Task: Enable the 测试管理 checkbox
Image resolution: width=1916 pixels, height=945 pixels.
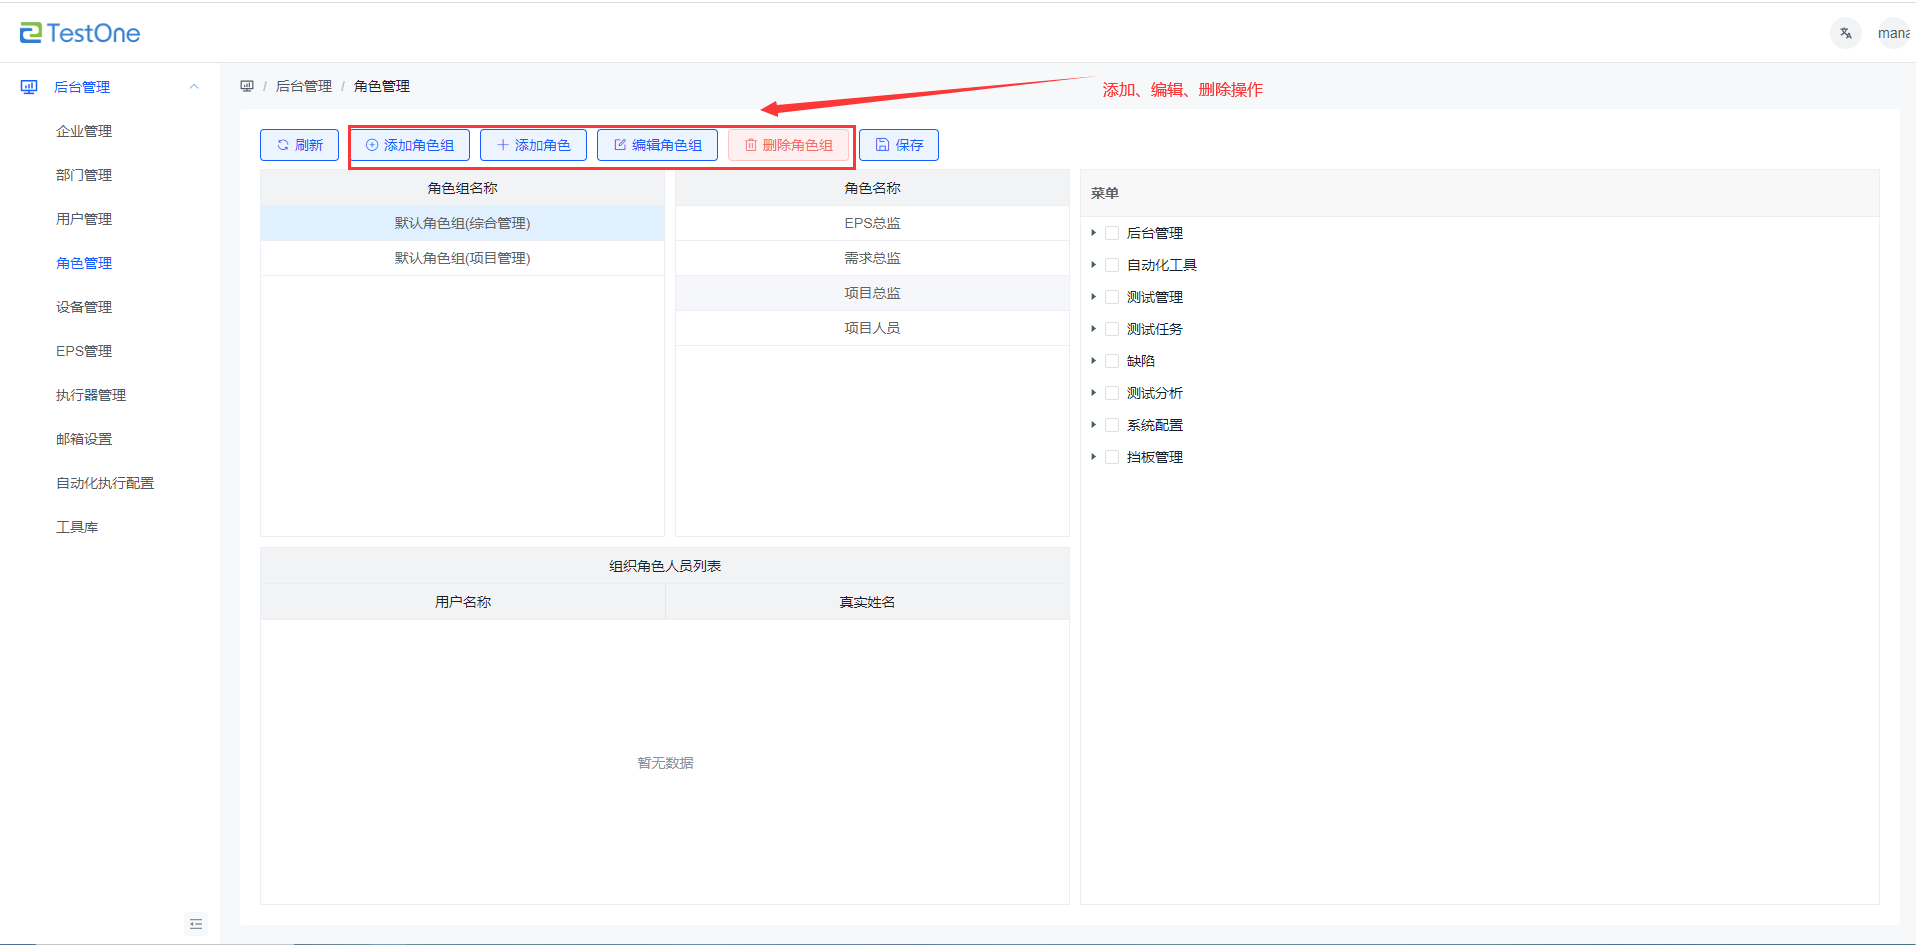Action: [1111, 297]
